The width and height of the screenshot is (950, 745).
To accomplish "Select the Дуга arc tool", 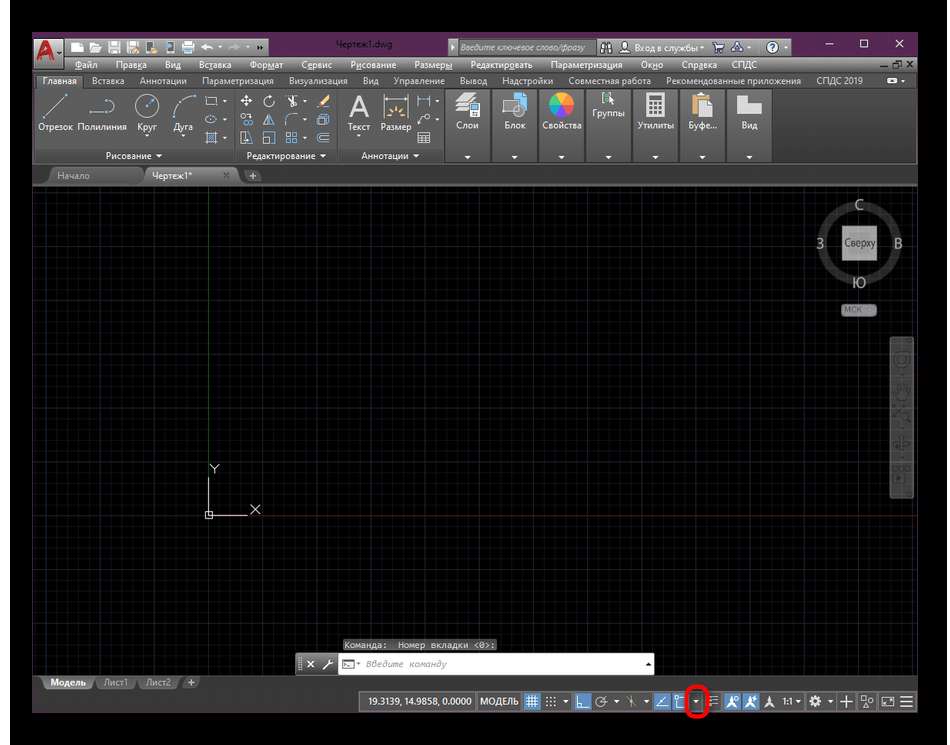I will click(183, 108).
